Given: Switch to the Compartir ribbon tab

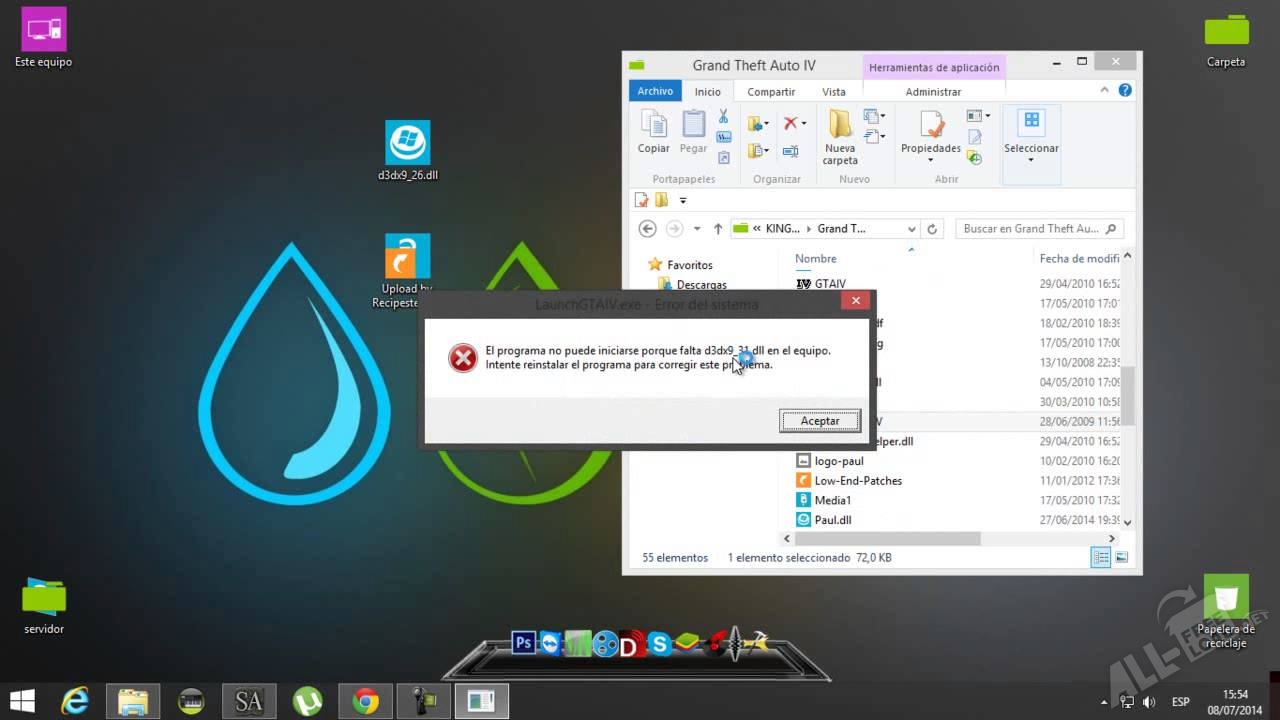Looking at the screenshot, I should 771,91.
